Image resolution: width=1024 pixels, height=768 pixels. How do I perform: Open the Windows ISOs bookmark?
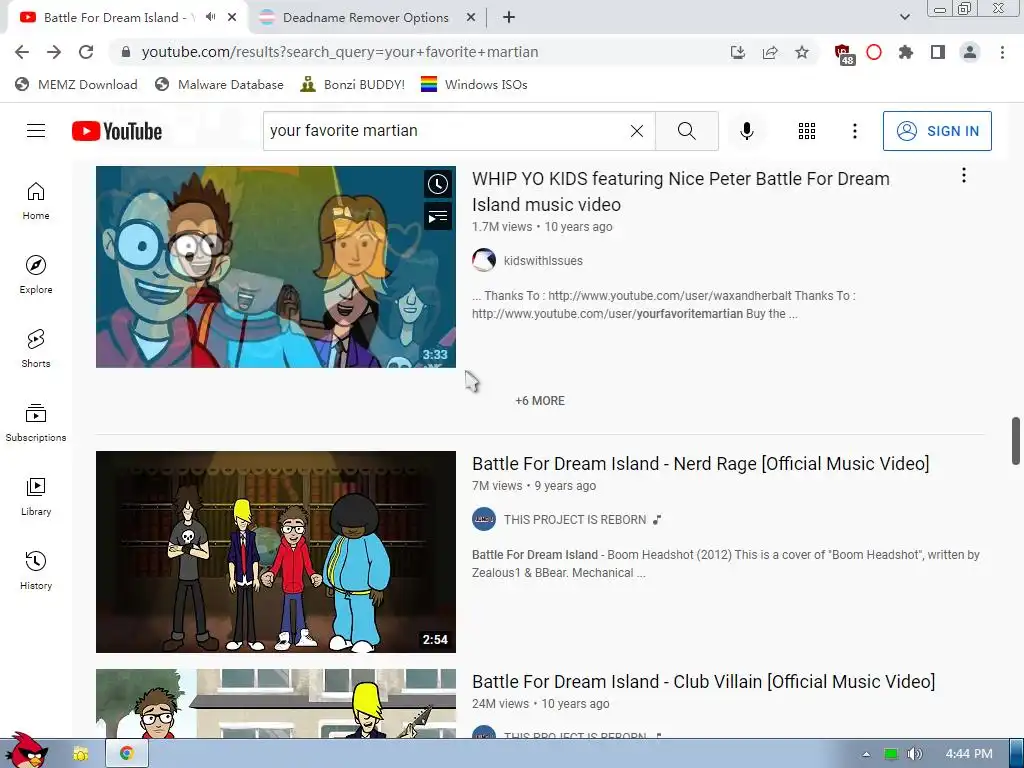[x=474, y=84]
